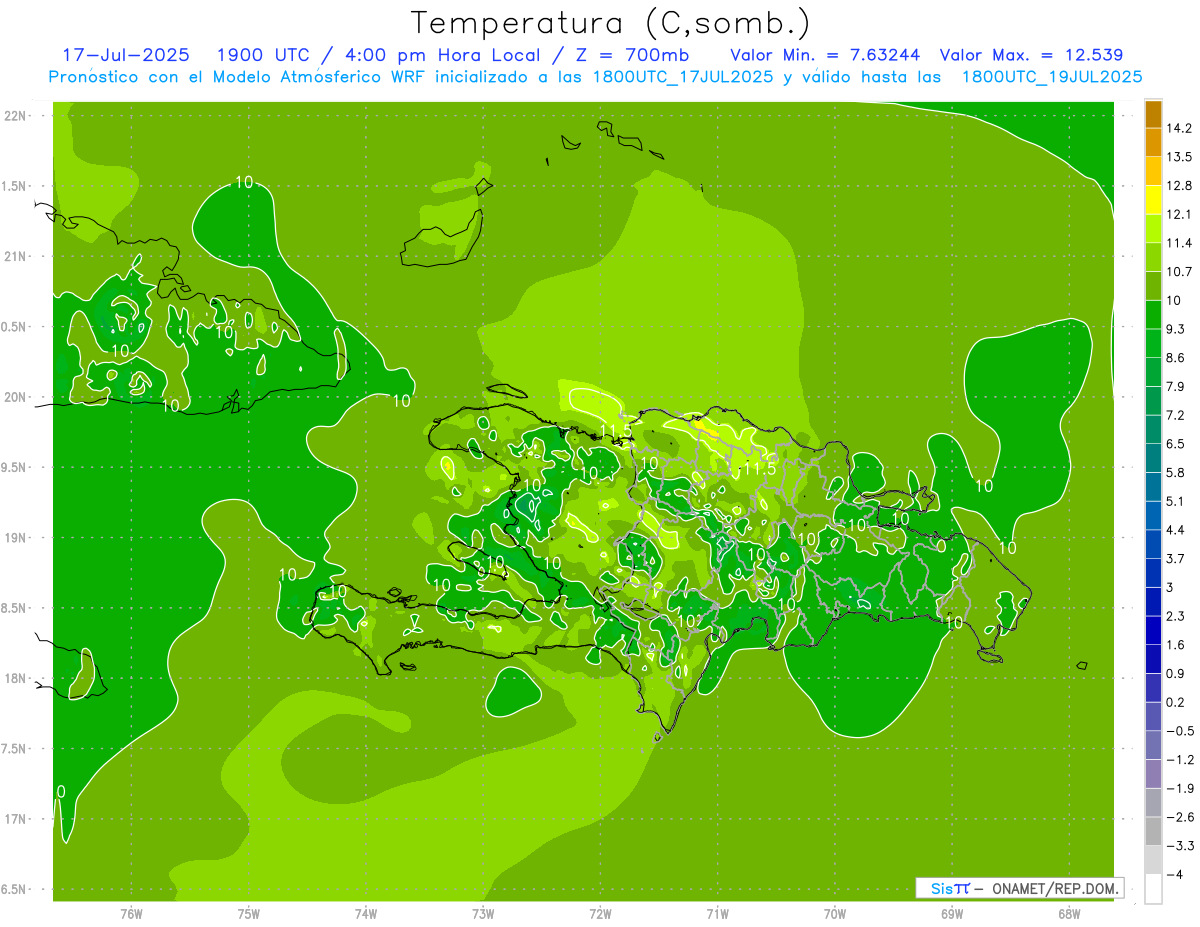Viewport: 1200px width, 927px height.
Task: Click the '69W' longitude axis label
Action: (952, 913)
